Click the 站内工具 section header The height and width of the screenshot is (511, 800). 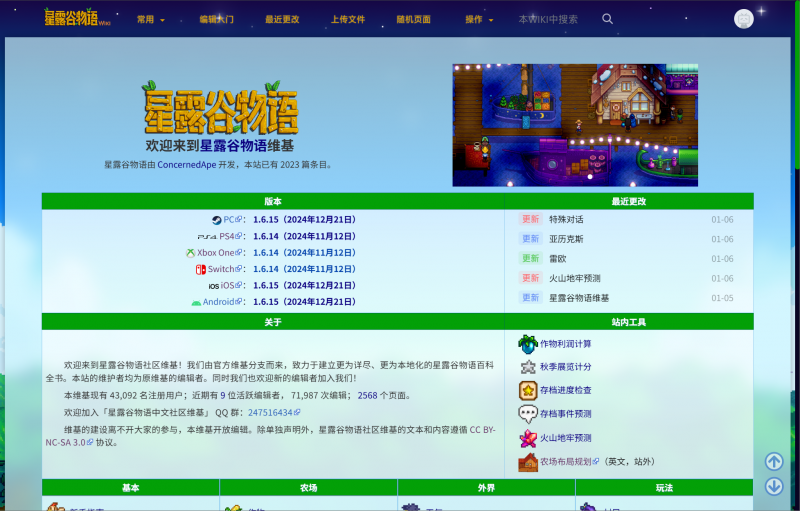(x=629, y=322)
